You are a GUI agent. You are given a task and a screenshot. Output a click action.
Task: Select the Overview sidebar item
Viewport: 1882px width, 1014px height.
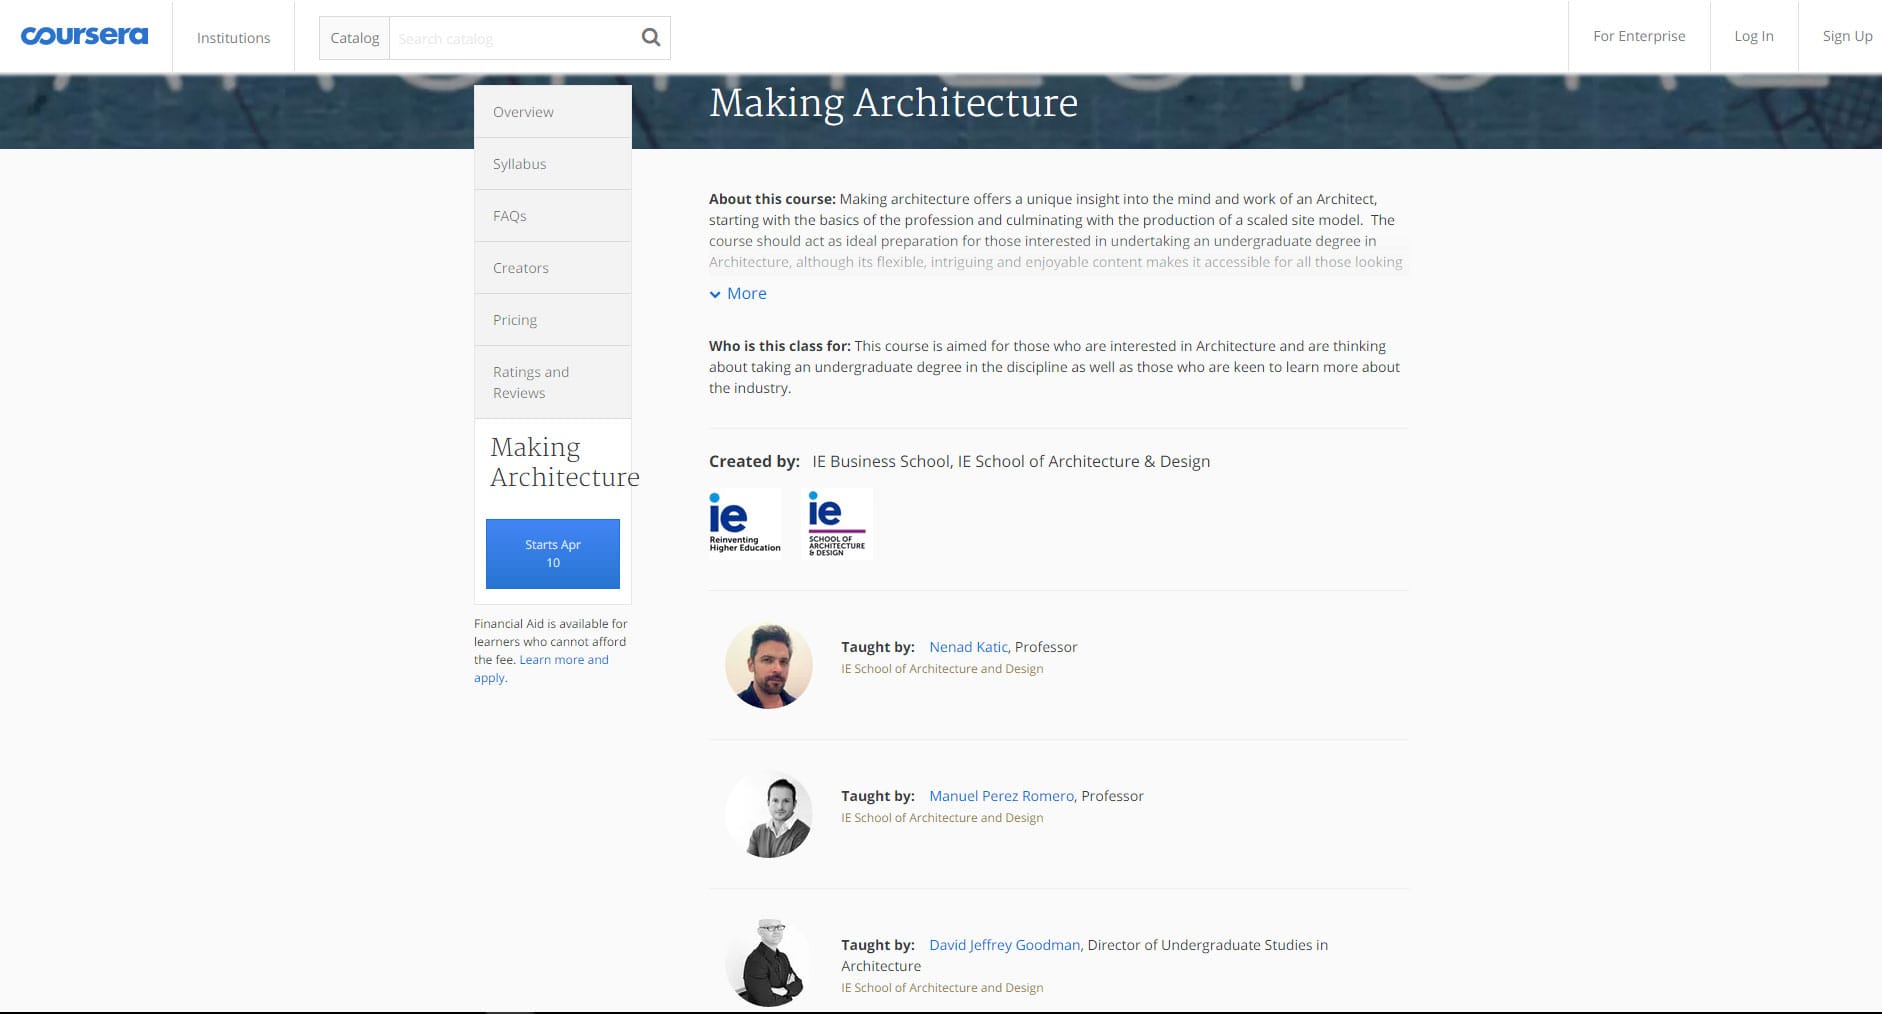(x=553, y=112)
